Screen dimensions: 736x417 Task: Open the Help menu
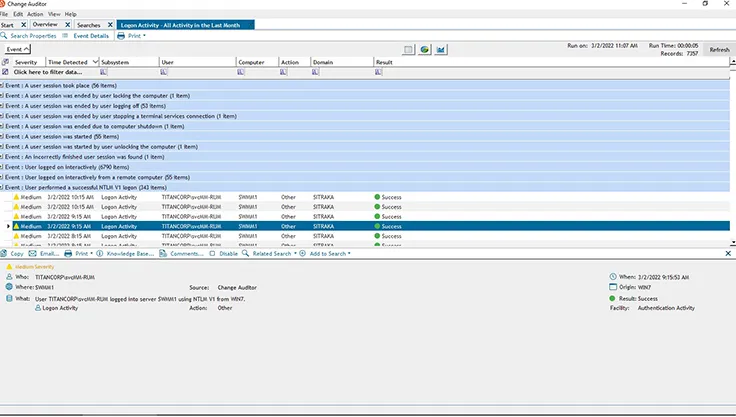click(70, 14)
